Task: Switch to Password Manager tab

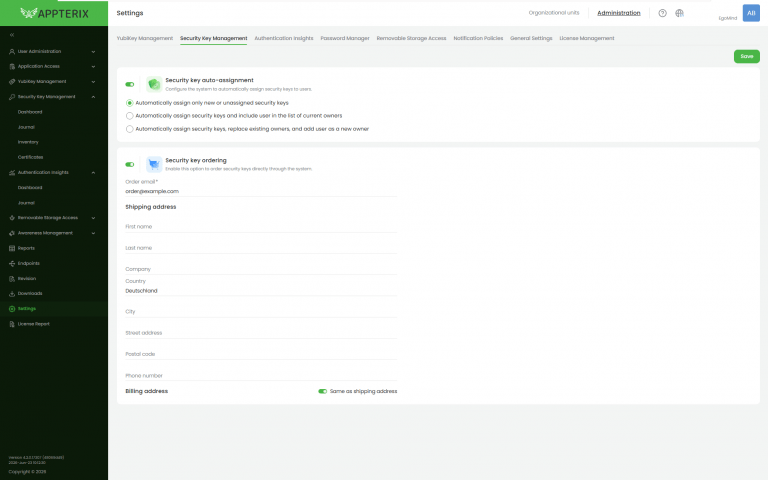Action: point(345,38)
